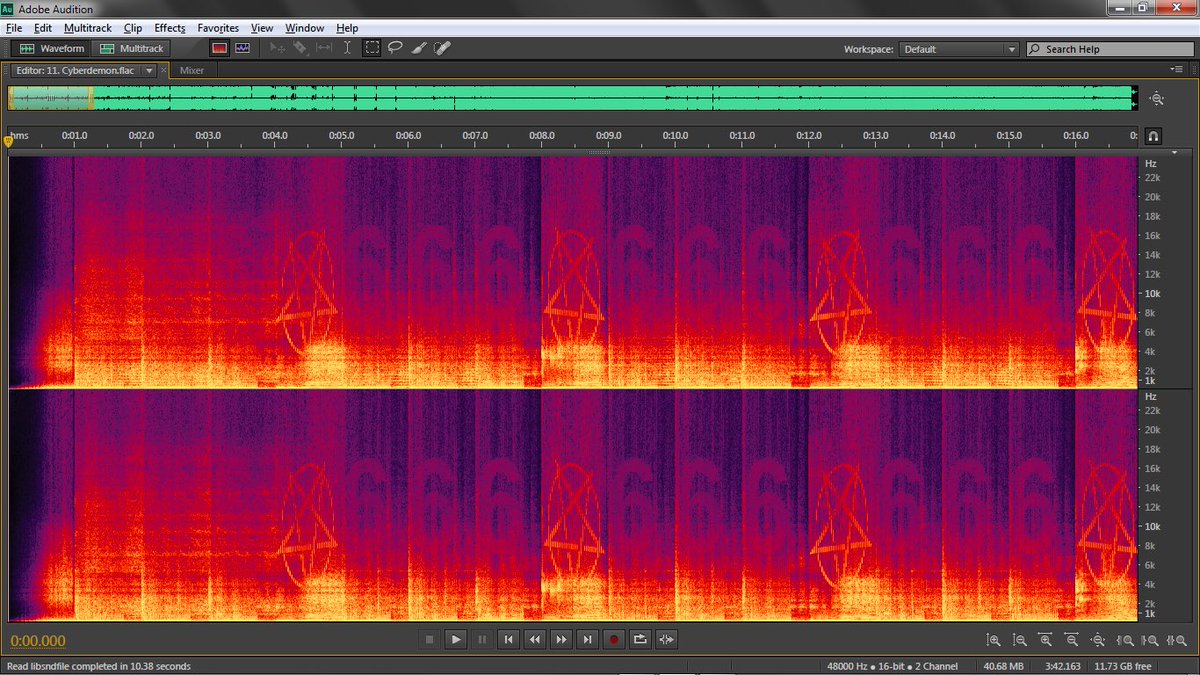
Task: Click the zoom navigator magnifier icon
Action: tap(1157, 98)
